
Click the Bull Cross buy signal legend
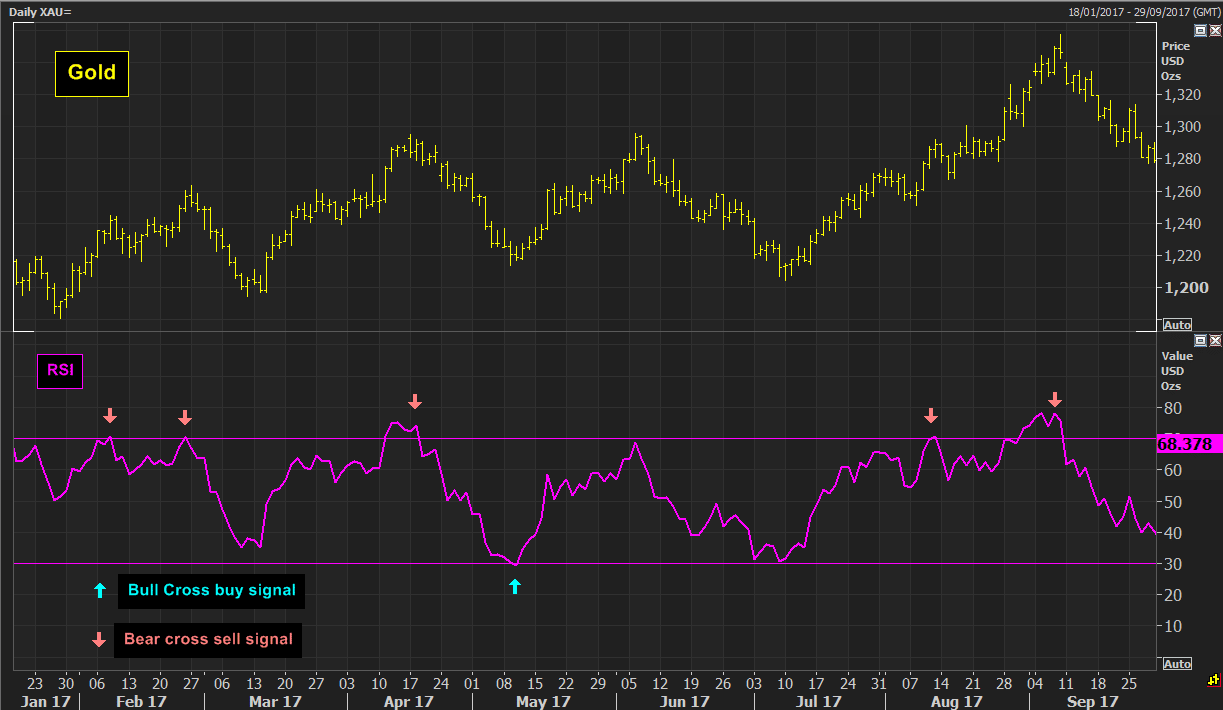(211, 590)
